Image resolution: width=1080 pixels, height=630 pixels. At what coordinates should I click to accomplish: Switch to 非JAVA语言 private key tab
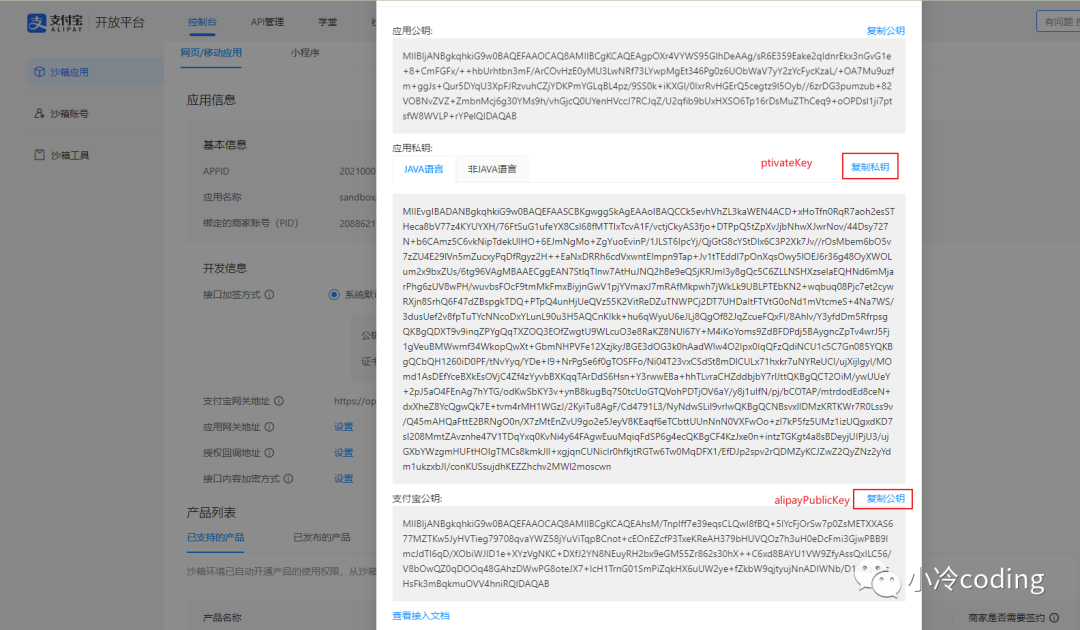tap(492, 169)
